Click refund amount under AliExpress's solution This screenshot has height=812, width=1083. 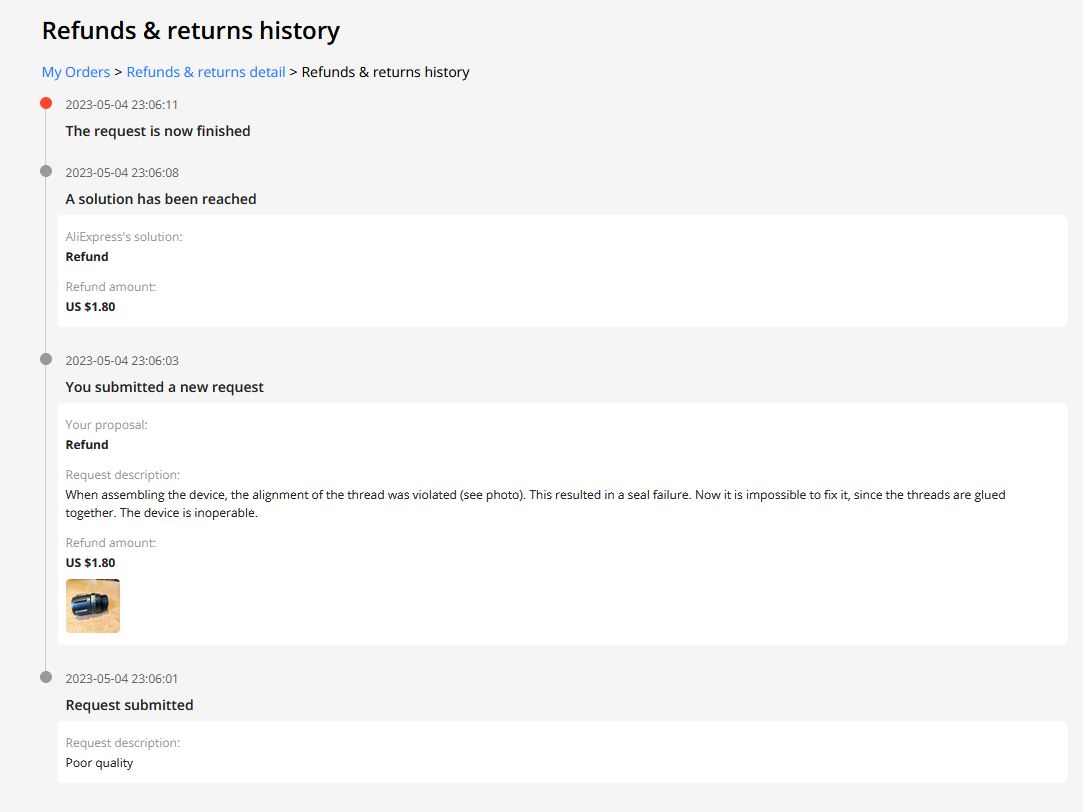click(90, 307)
